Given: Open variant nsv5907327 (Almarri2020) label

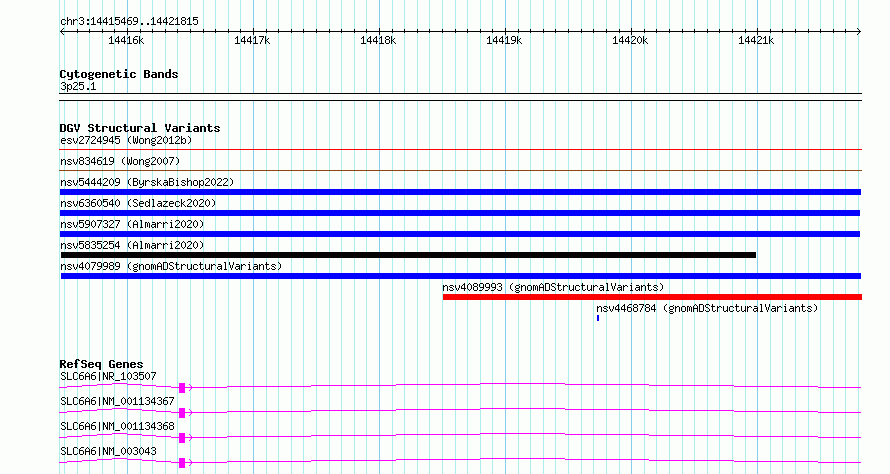Looking at the screenshot, I should click(132, 224).
